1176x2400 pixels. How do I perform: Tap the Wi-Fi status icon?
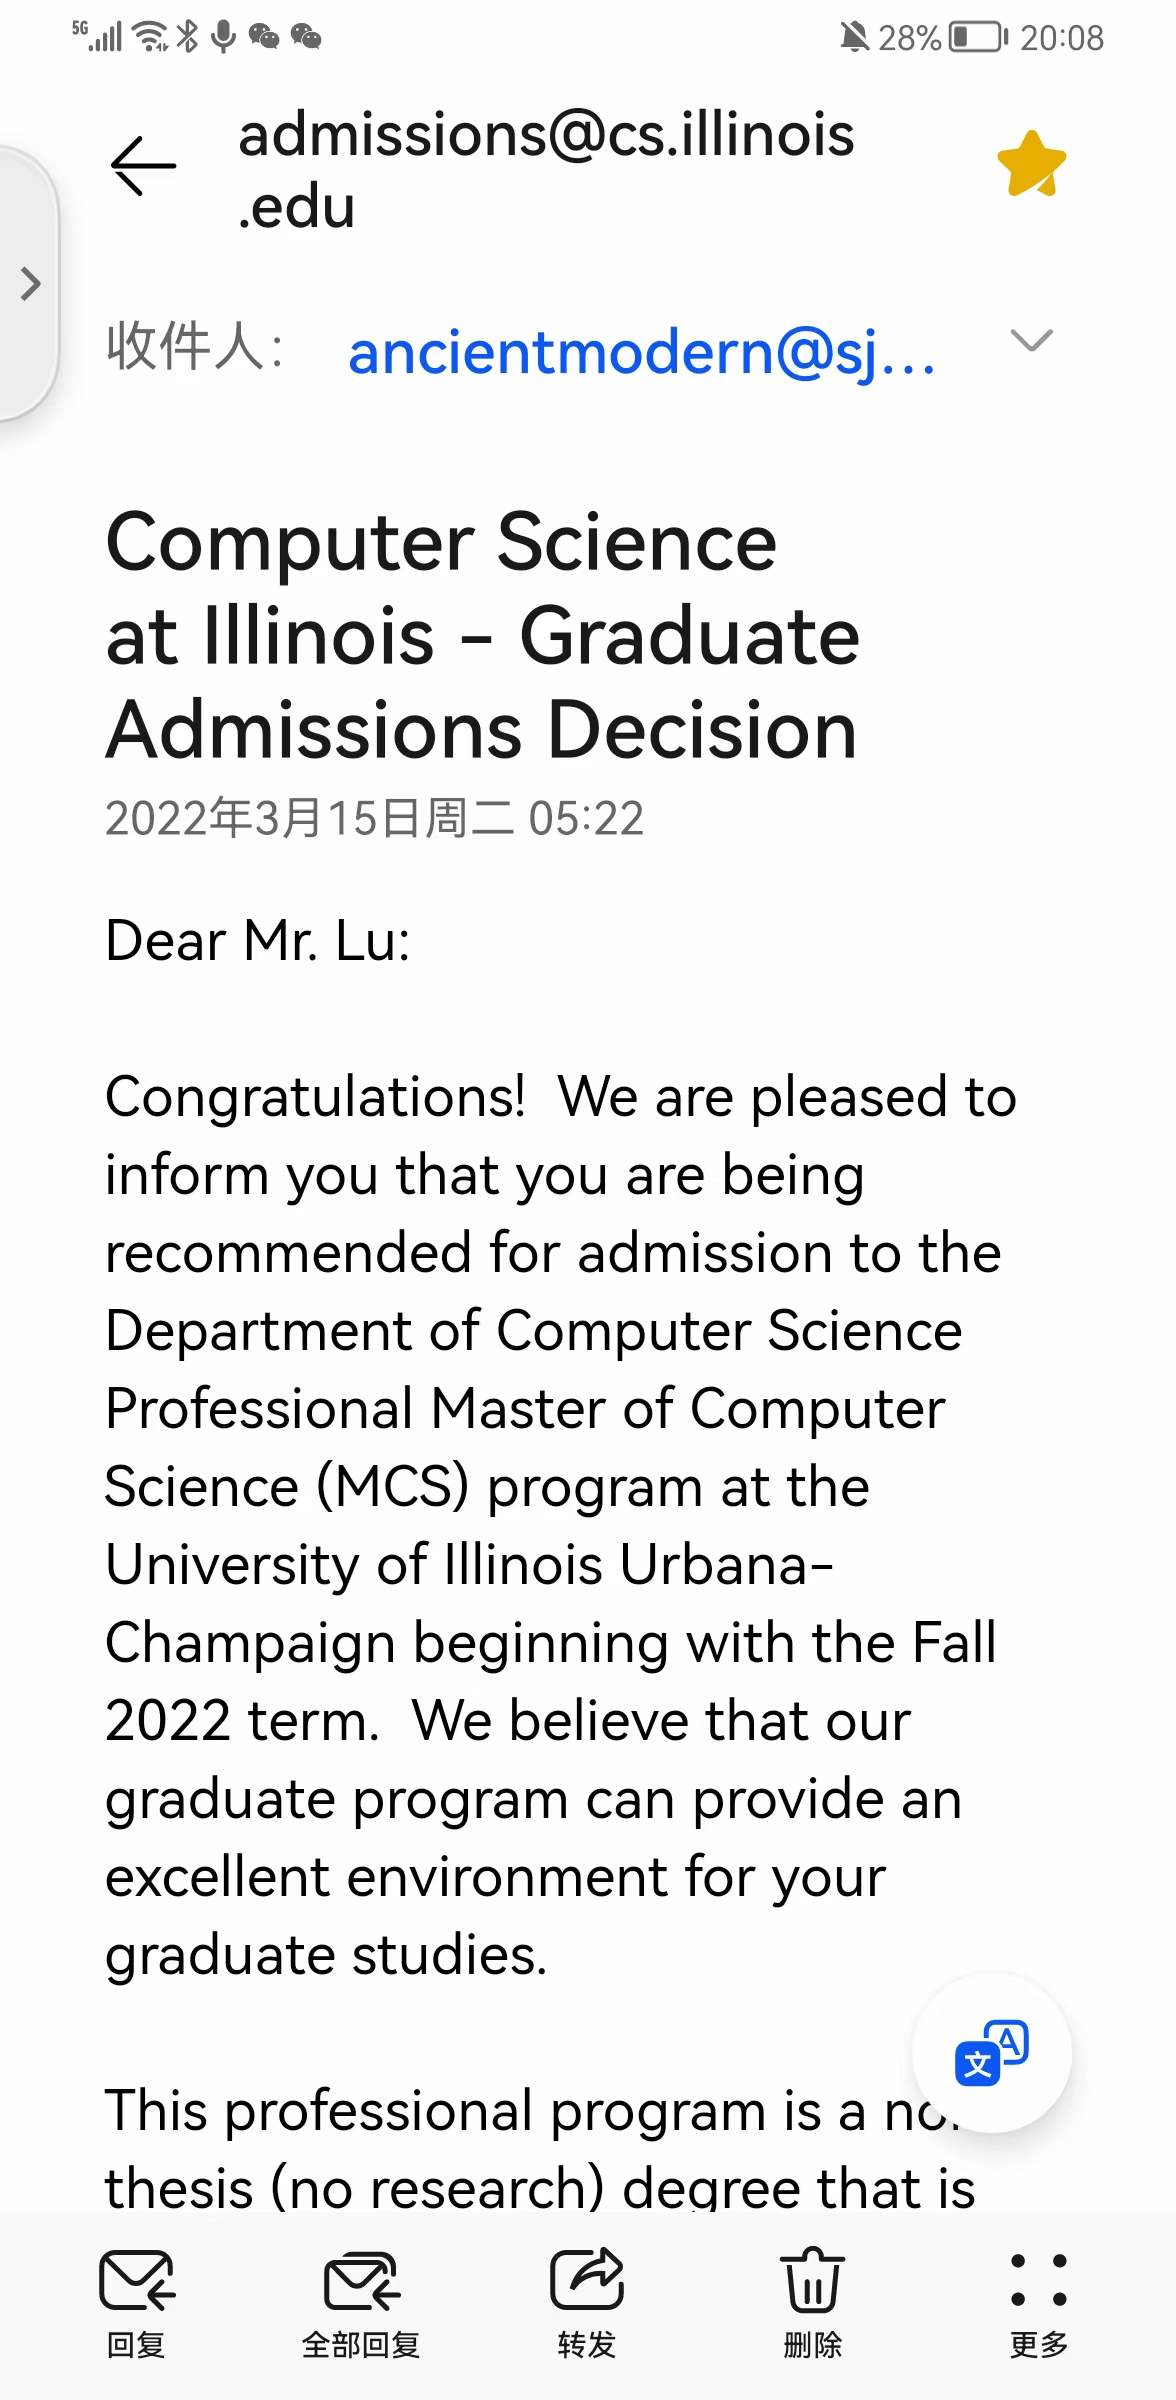[x=152, y=37]
